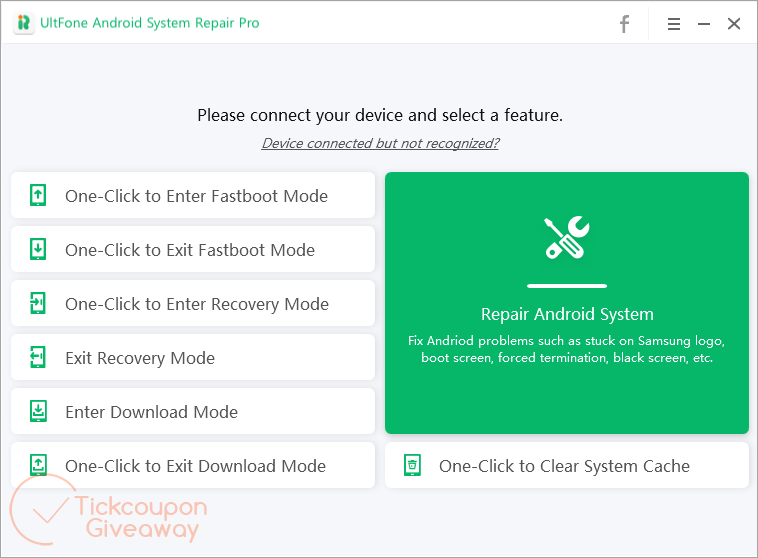758x558 pixels.
Task: Open the Facebook page icon
Action: tap(624, 24)
